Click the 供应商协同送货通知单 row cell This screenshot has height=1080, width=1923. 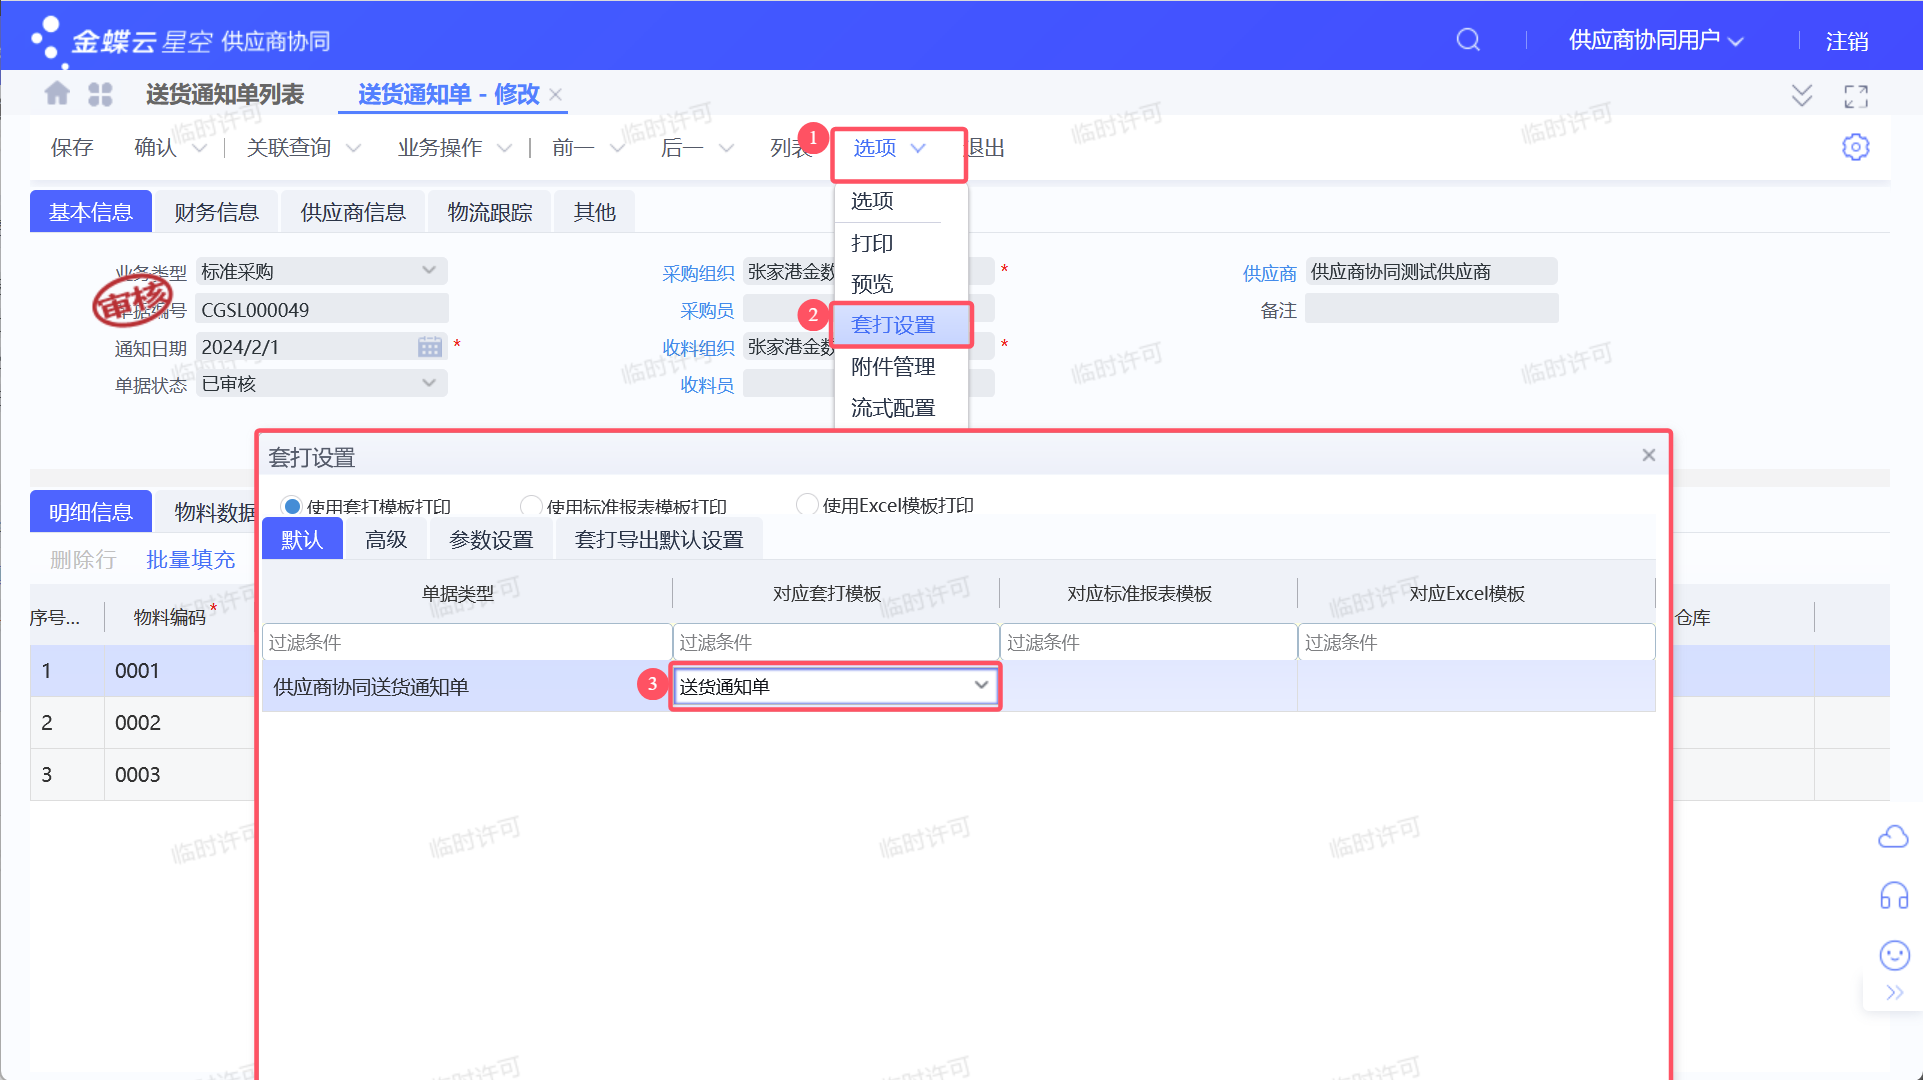click(x=466, y=687)
